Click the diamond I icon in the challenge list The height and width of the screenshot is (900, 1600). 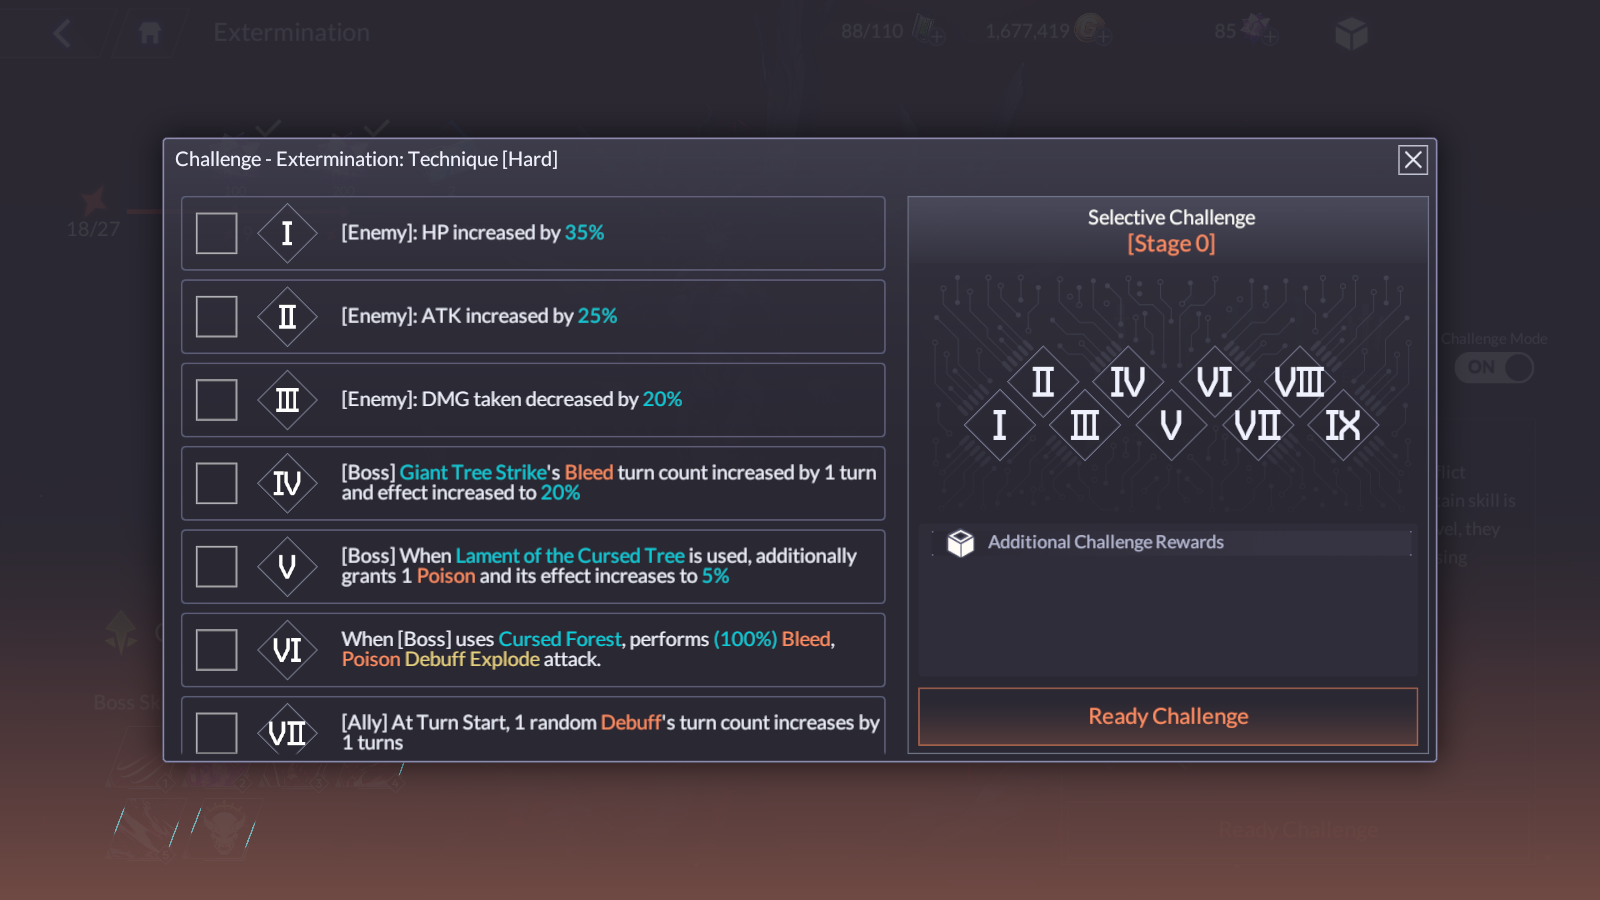coord(287,233)
